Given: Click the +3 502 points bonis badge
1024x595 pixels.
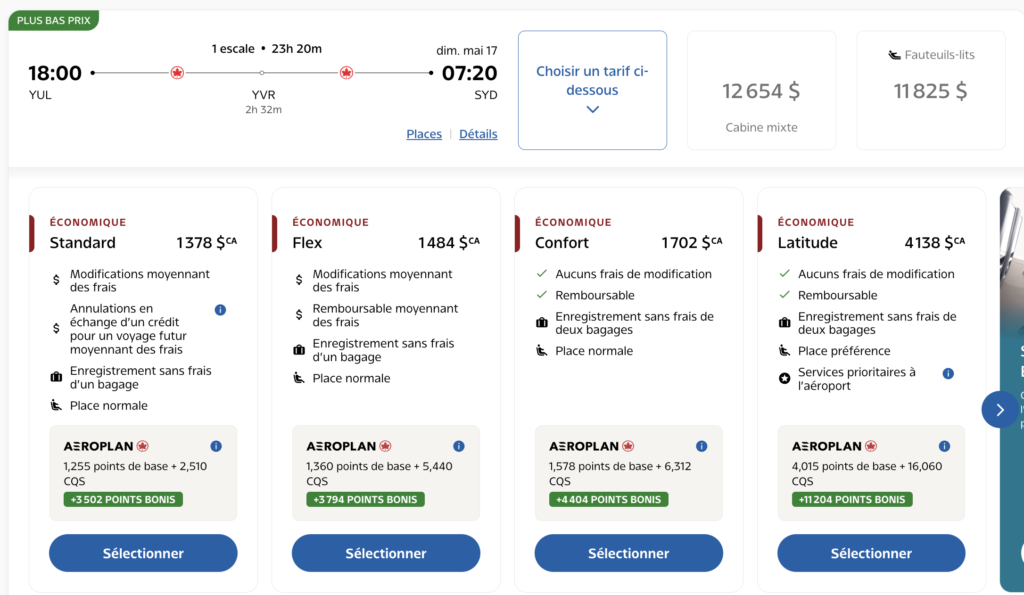Looking at the screenshot, I should 123,500.
